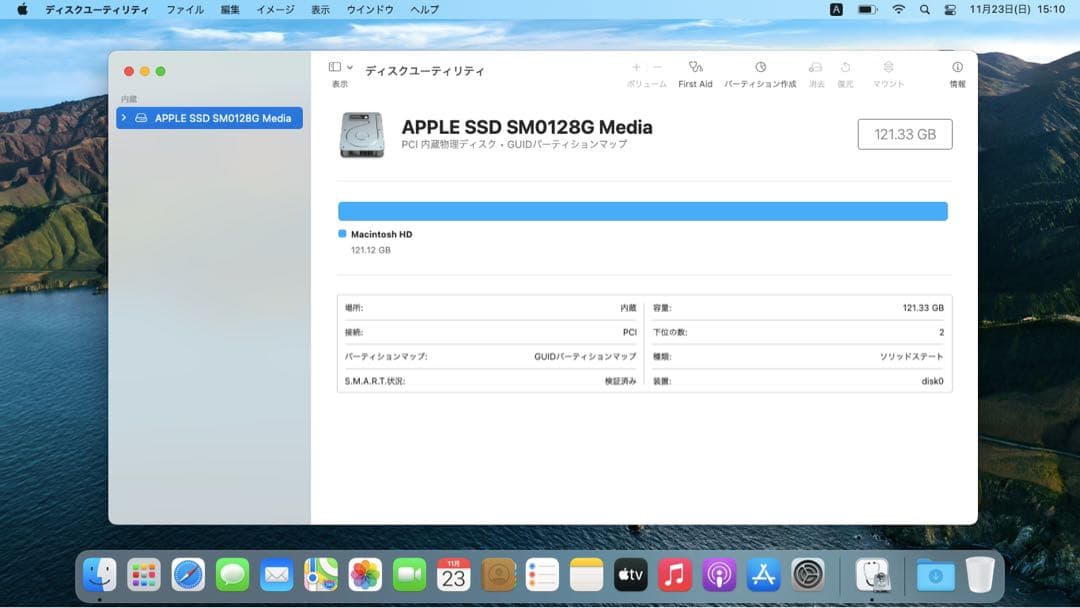Select the Macintosh HD volume label
Image resolution: width=1080 pixels, height=608 pixels.
(x=379, y=234)
